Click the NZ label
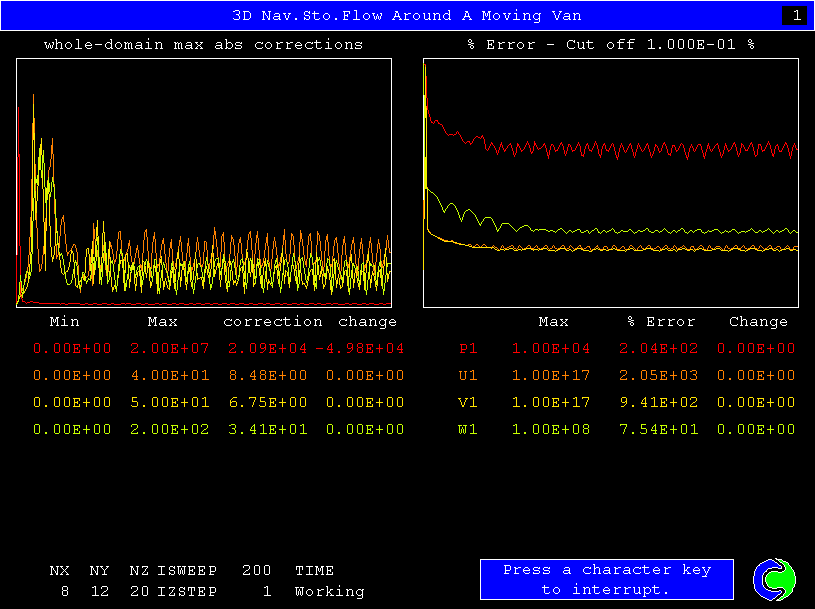815x609 pixels. (x=139, y=571)
